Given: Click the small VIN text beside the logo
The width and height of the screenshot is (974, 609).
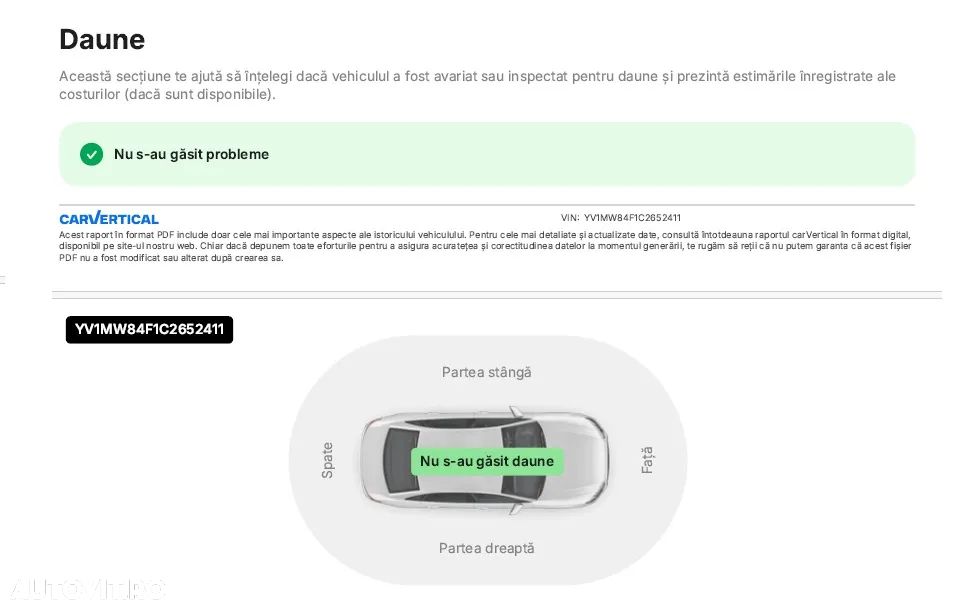Looking at the screenshot, I should pos(621,217).
